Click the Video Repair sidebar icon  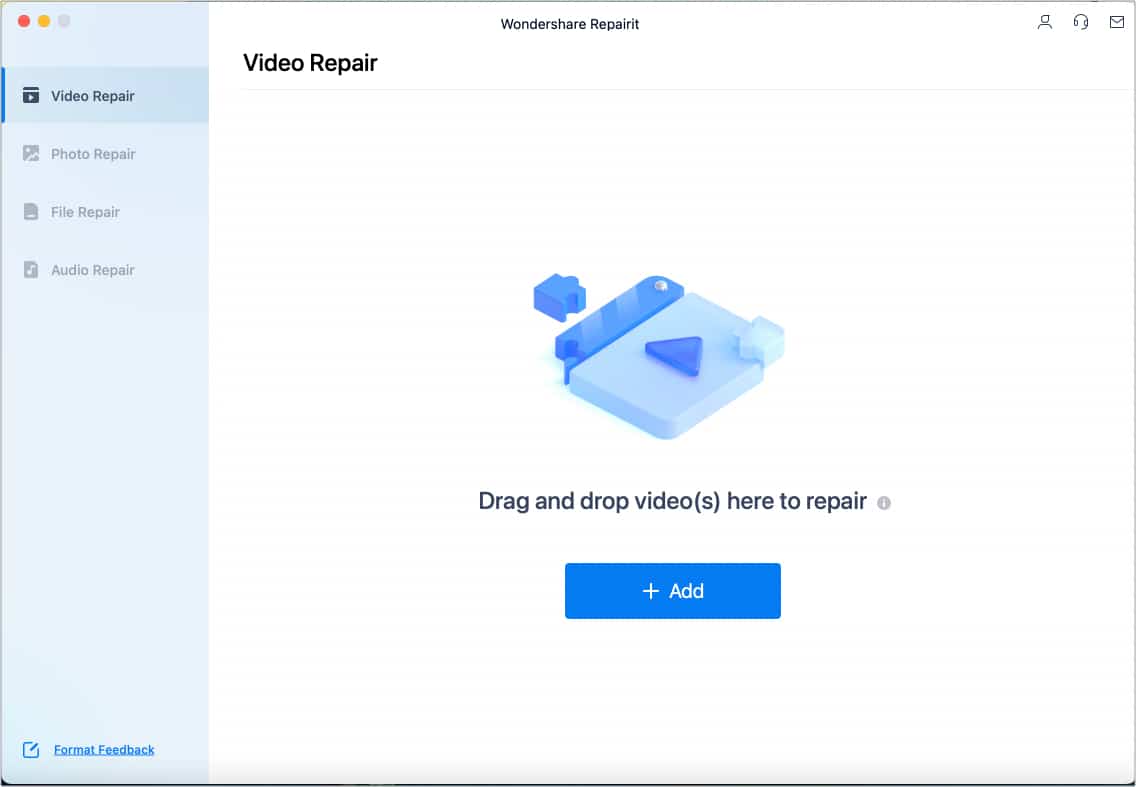[x=30, y=95]
